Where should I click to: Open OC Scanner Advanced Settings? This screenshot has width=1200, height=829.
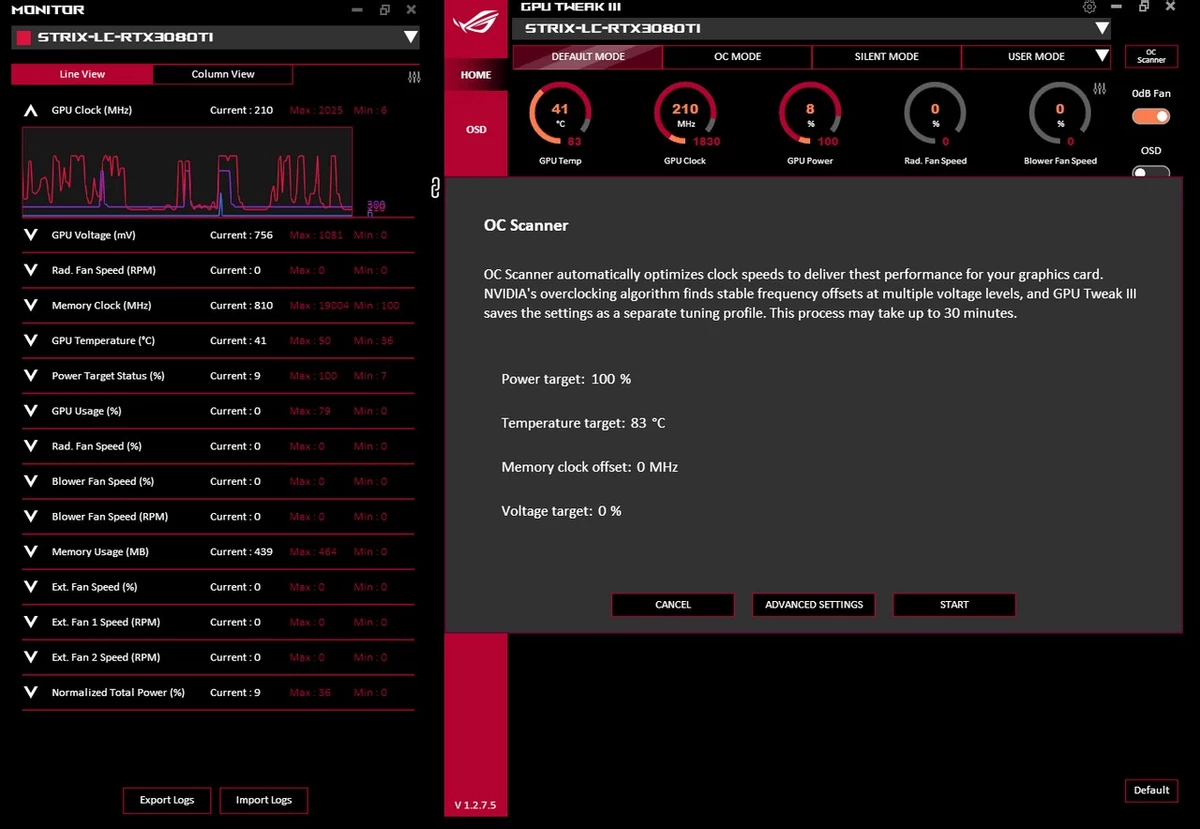pyautogui.click(x=814, y=605)
